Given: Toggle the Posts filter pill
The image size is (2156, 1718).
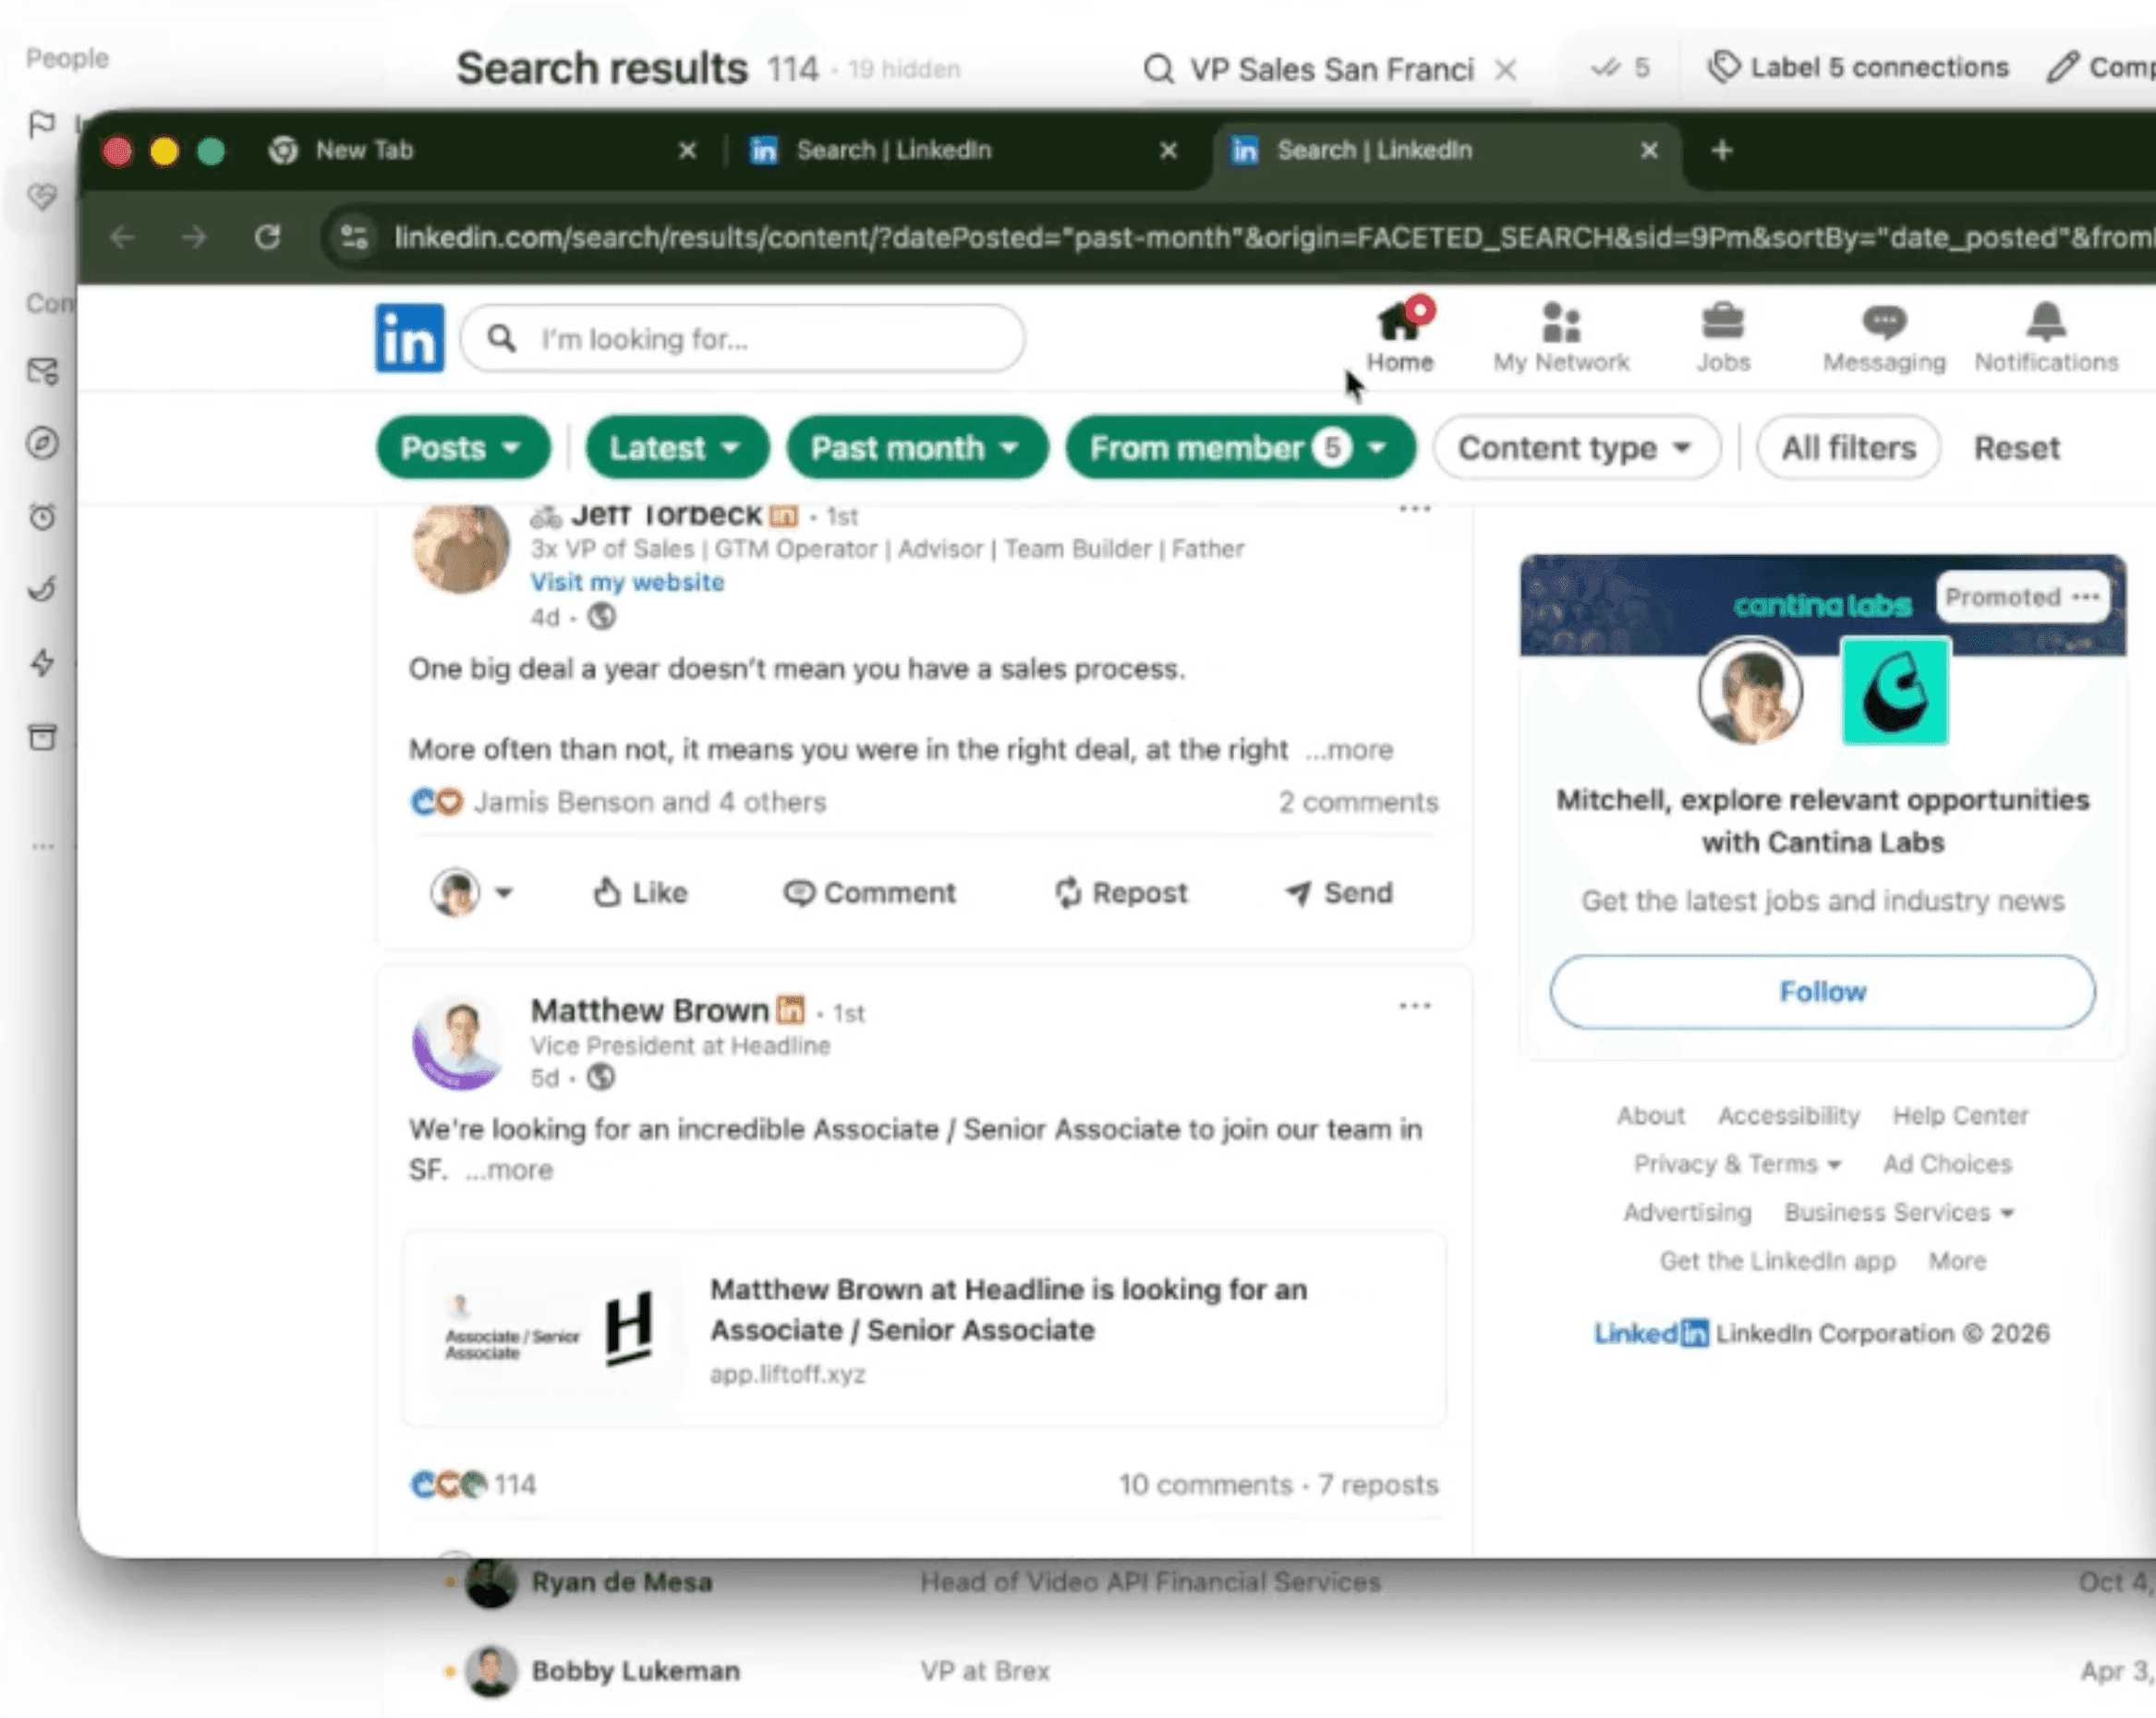Looking at the screenshot, I should [462, 447].
